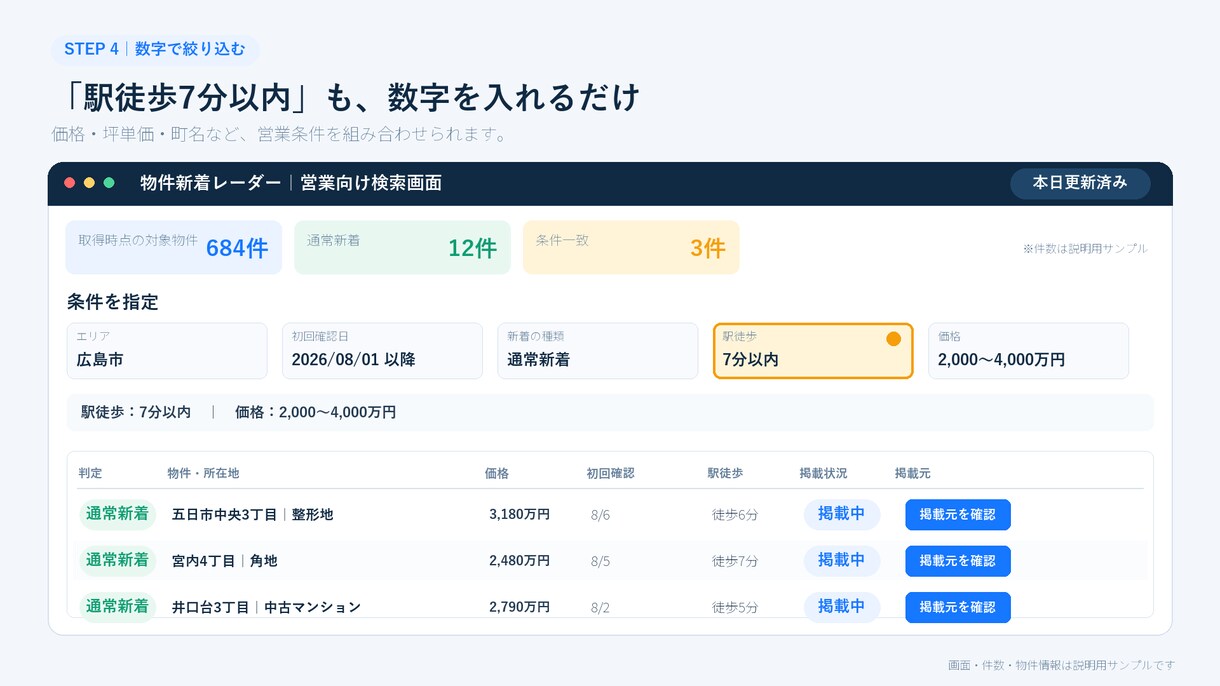Click the ※件数は説明用サンプル note
This screenshot has height=686, width=1220.
[1085, 248]
